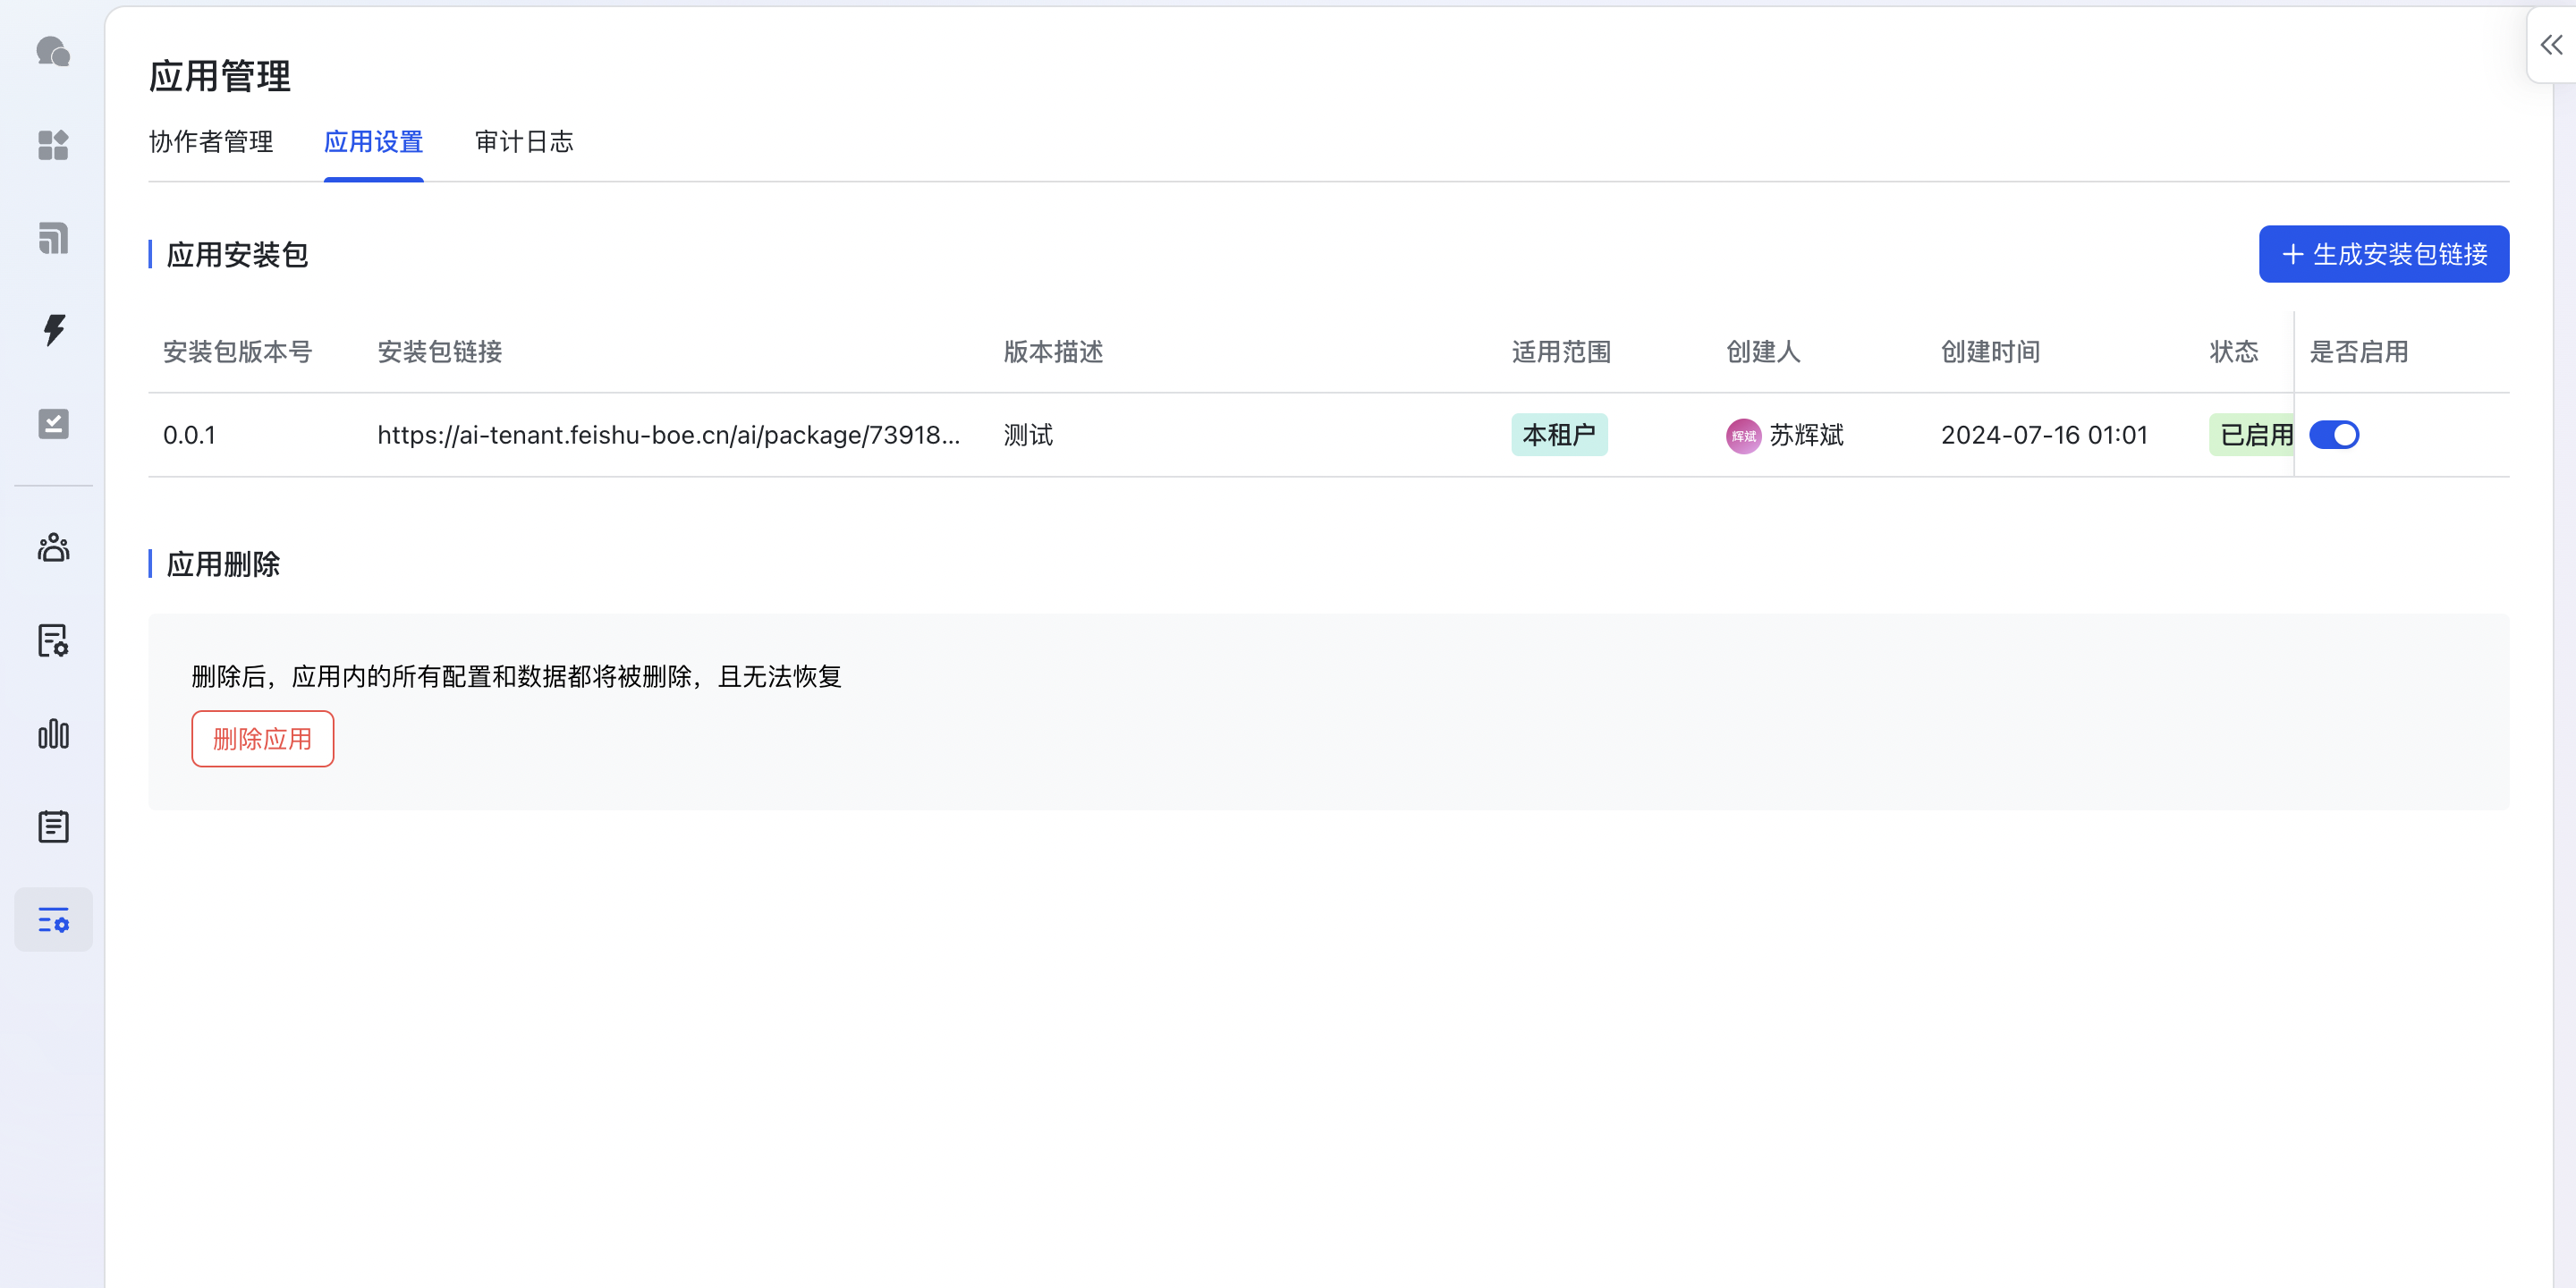Screen dimensions: 2576x1288
Task: Collapse panel using double-chevron icon
Action: point(2551,45)
